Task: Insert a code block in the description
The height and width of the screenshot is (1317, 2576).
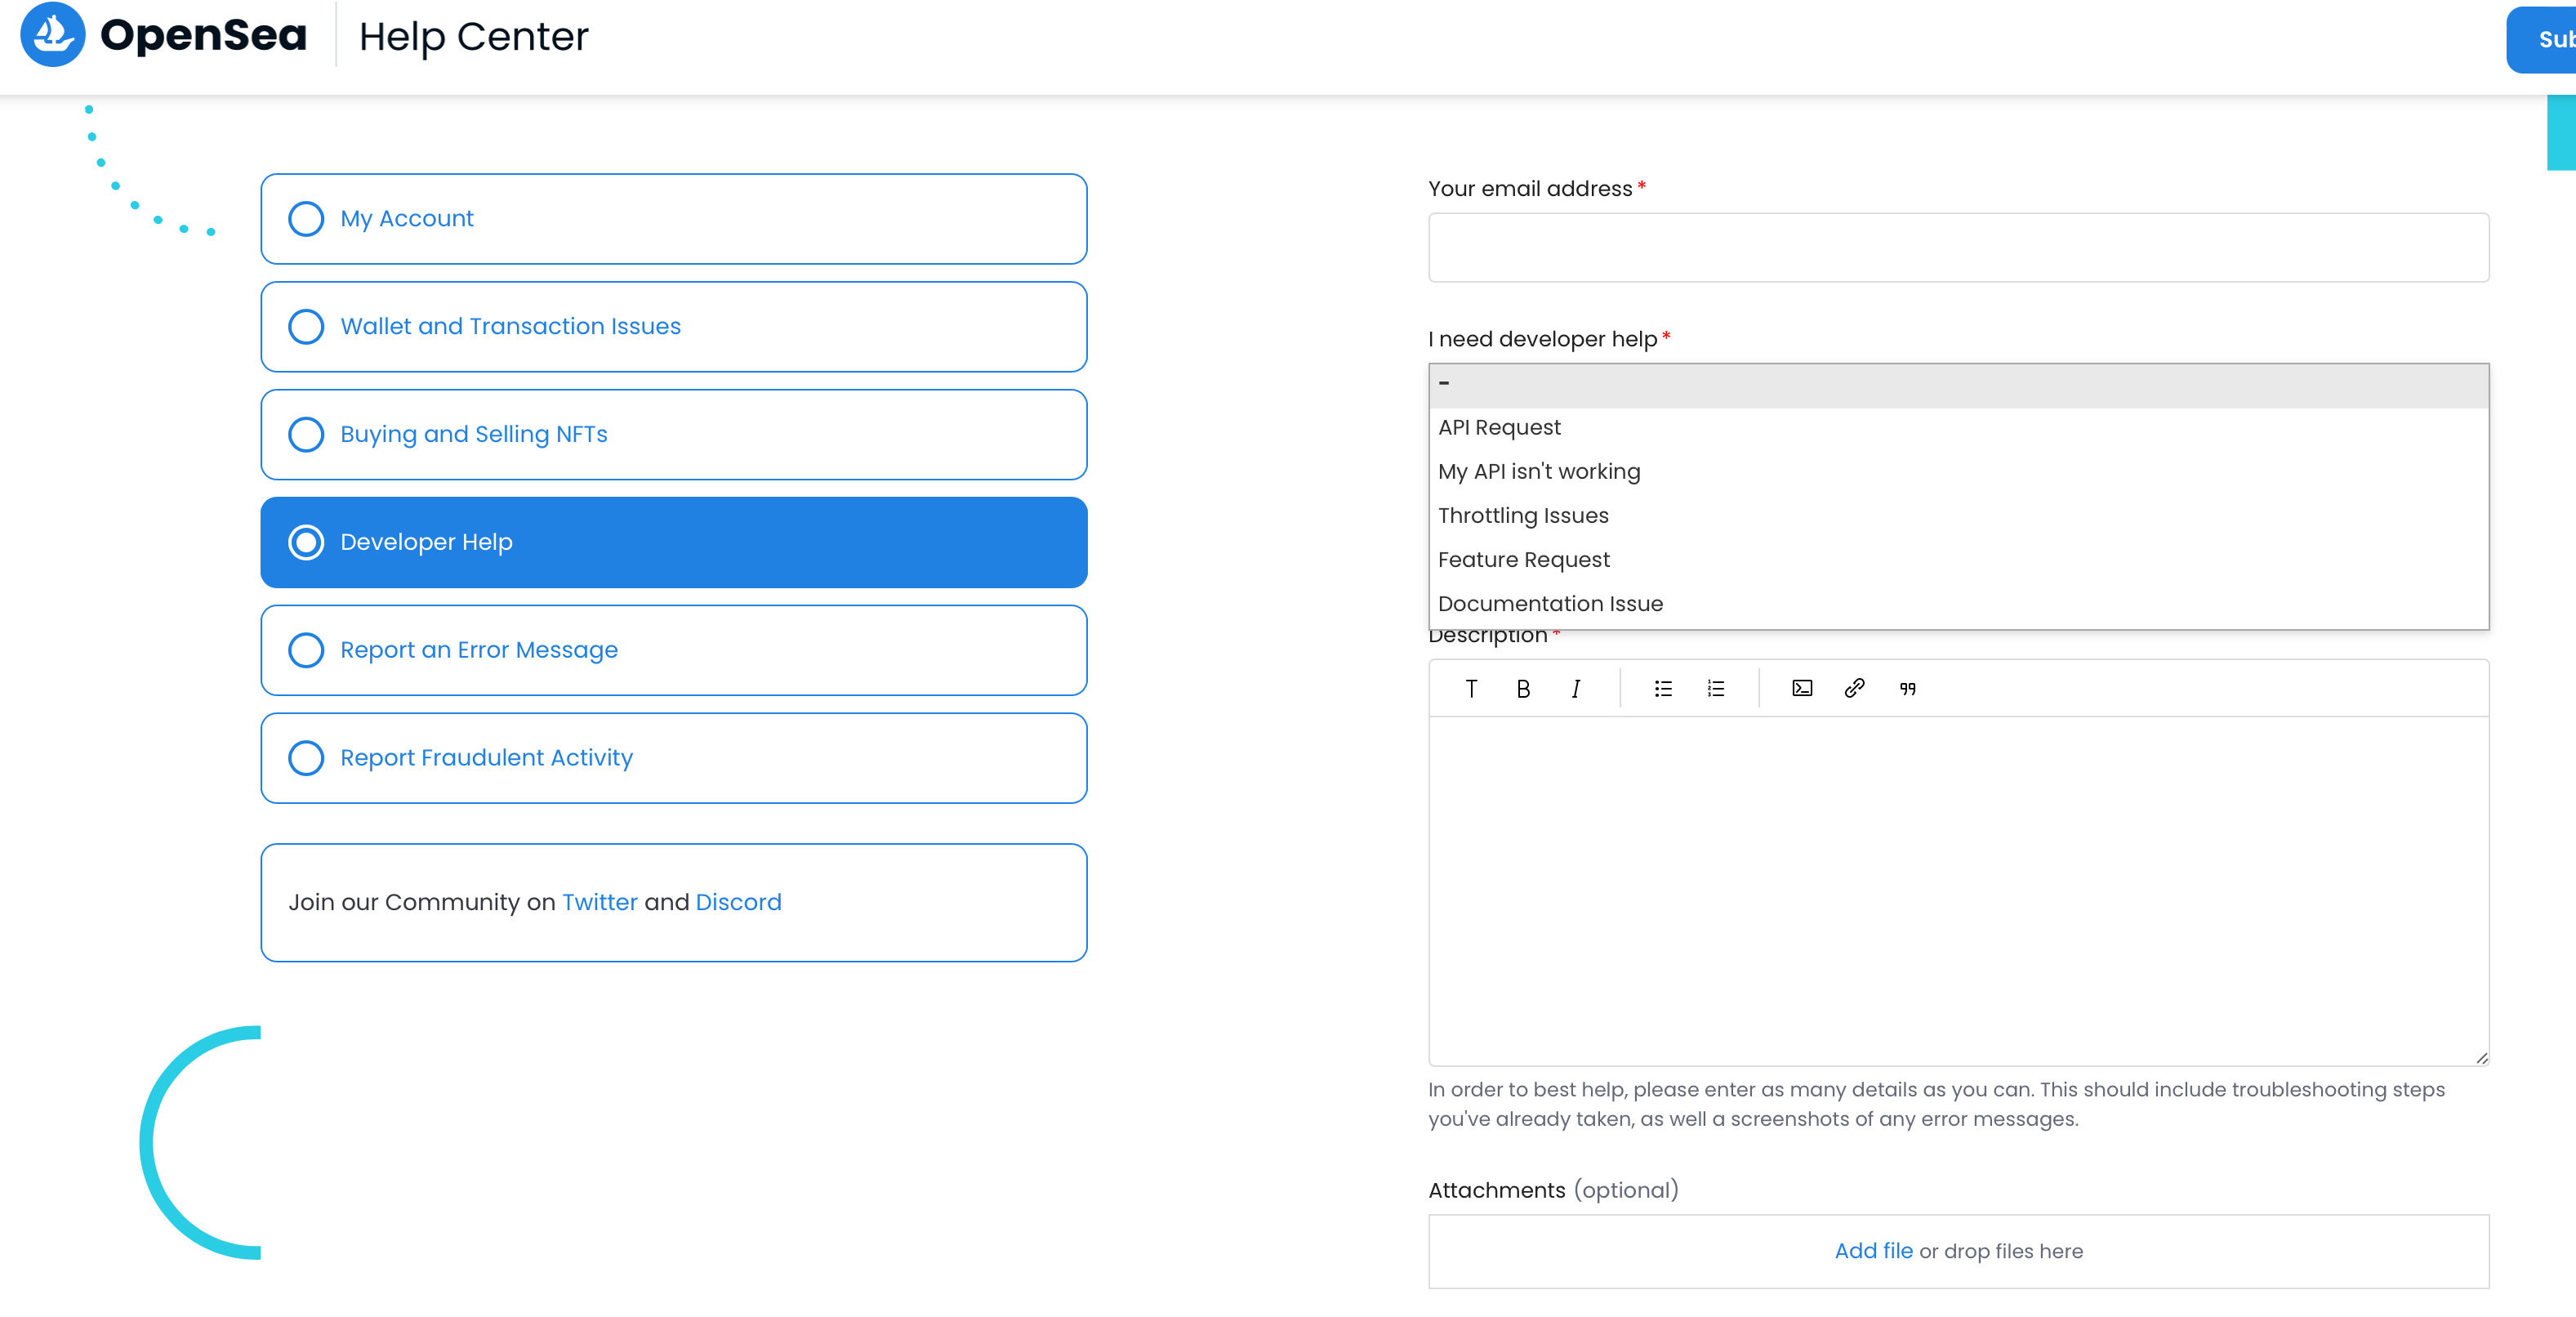Action: (x=1800, y=688)
